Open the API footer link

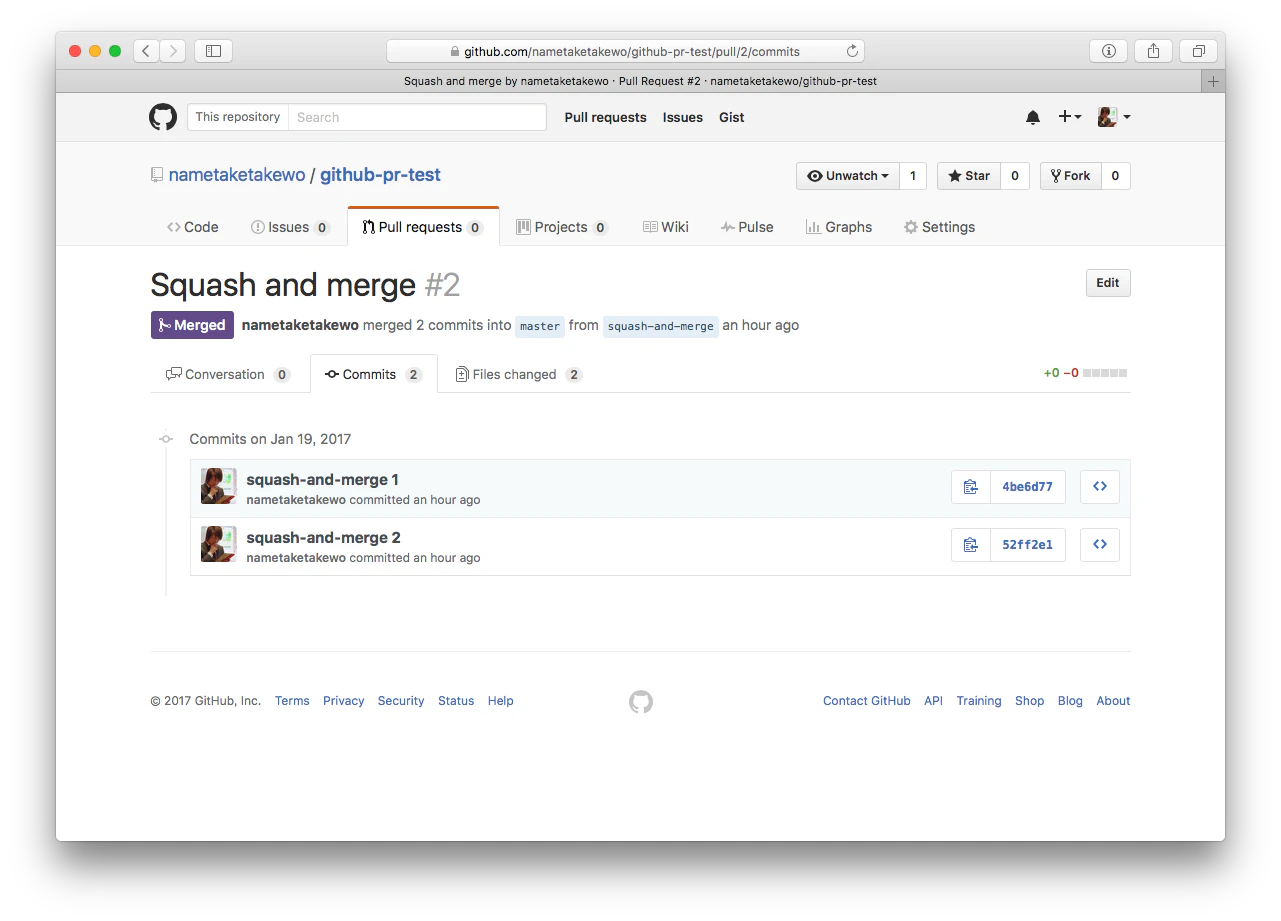[x=933, y=701]
